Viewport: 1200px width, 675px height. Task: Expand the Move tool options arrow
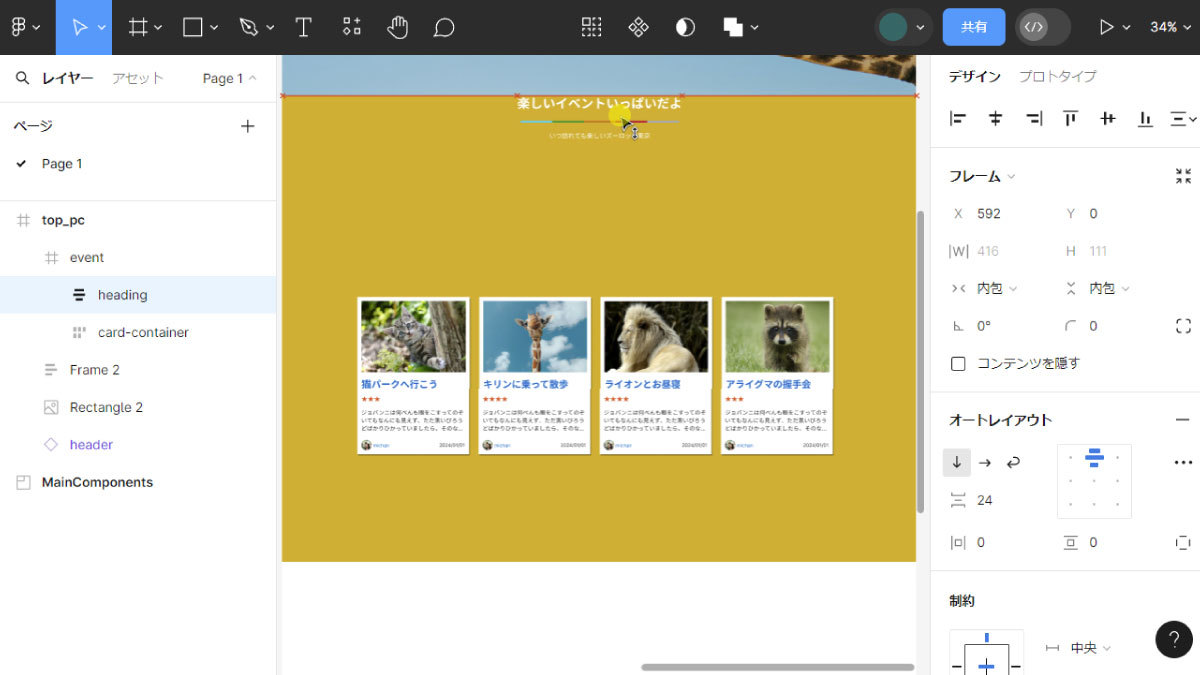102,27
